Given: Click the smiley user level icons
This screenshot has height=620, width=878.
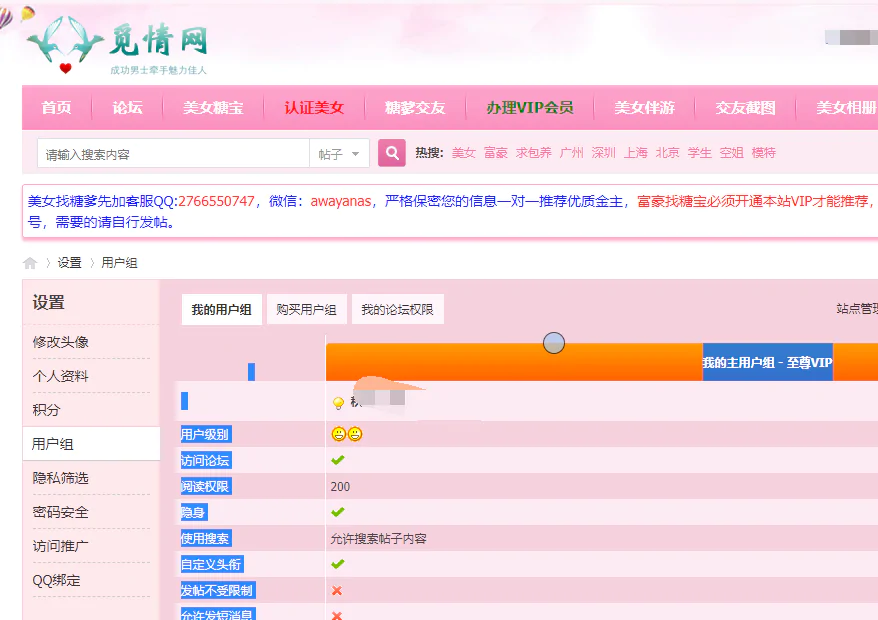Looking at the screenshot, I should [347, 434].
